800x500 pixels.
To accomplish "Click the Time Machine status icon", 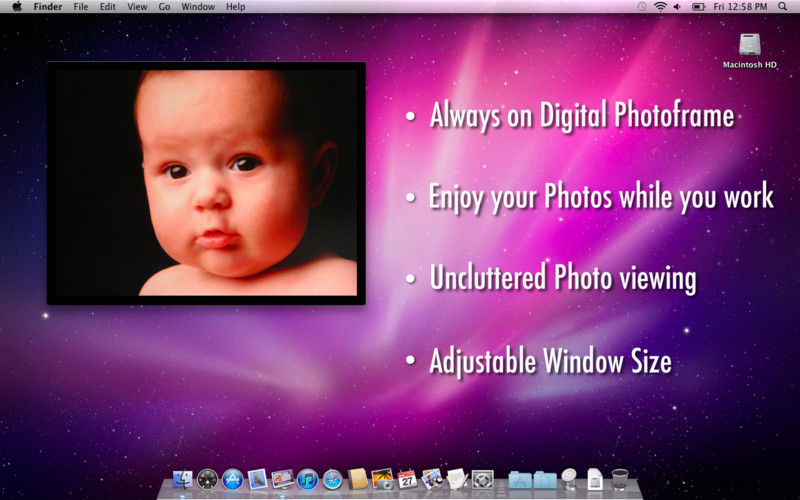I will 642,7.
